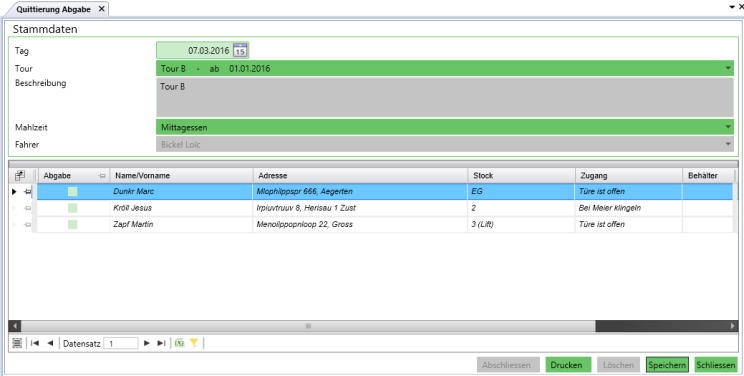Click the pin icon in Abgabe column header

(x=101, y=176)
